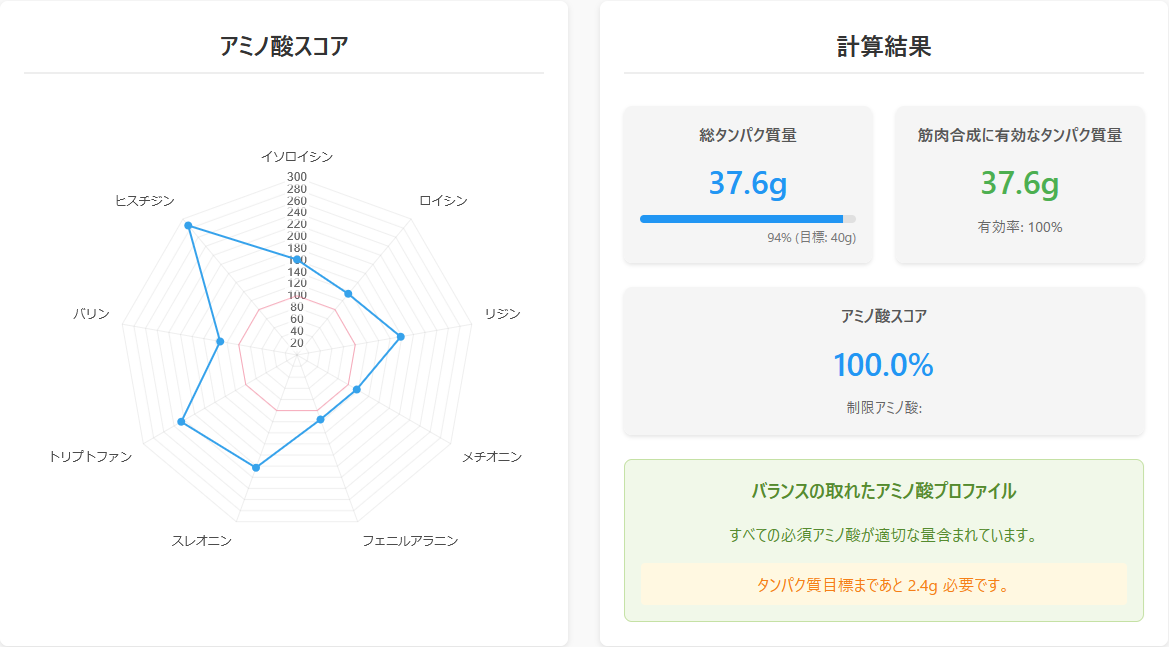The image size is (1169, 647).
Task: Click the フェニルアラニン data point on chart
Action: click(320, 420)
